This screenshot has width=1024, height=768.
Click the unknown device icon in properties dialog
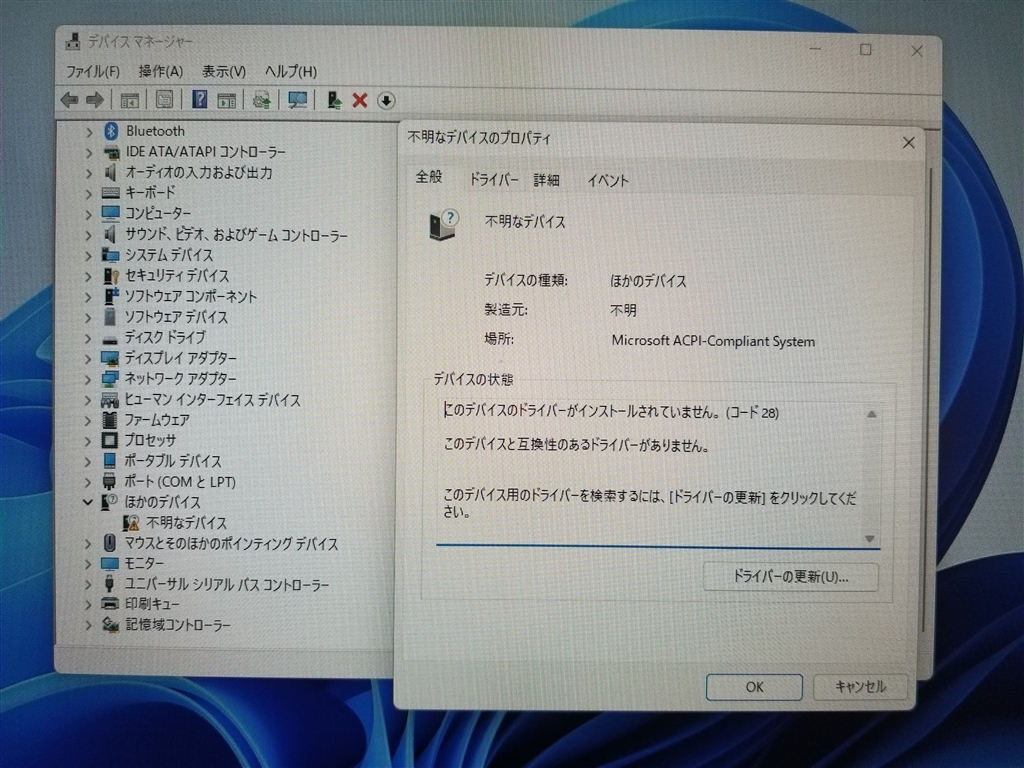[x=443, y=225]
